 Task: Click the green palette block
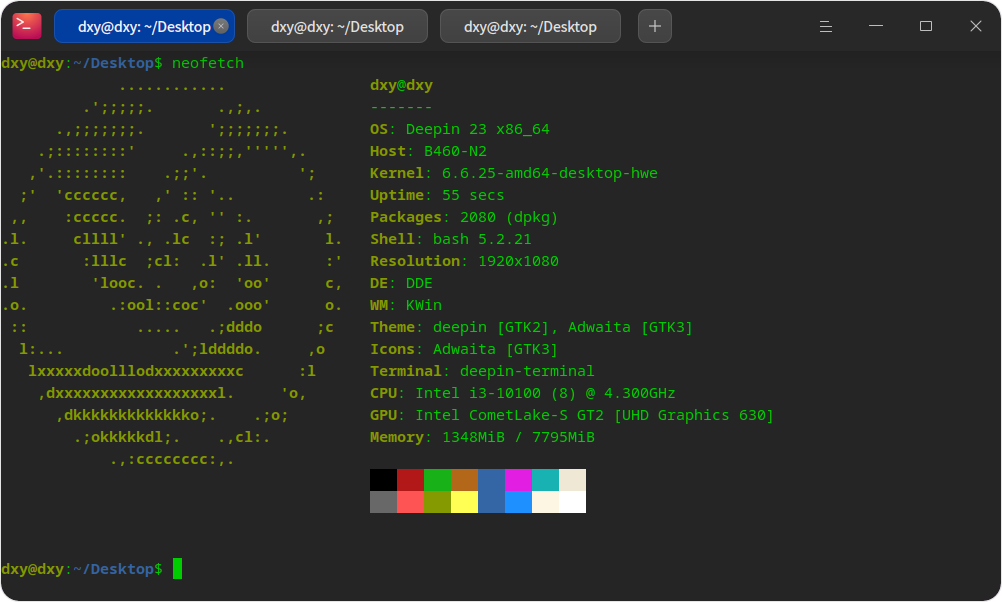[438, 480]
